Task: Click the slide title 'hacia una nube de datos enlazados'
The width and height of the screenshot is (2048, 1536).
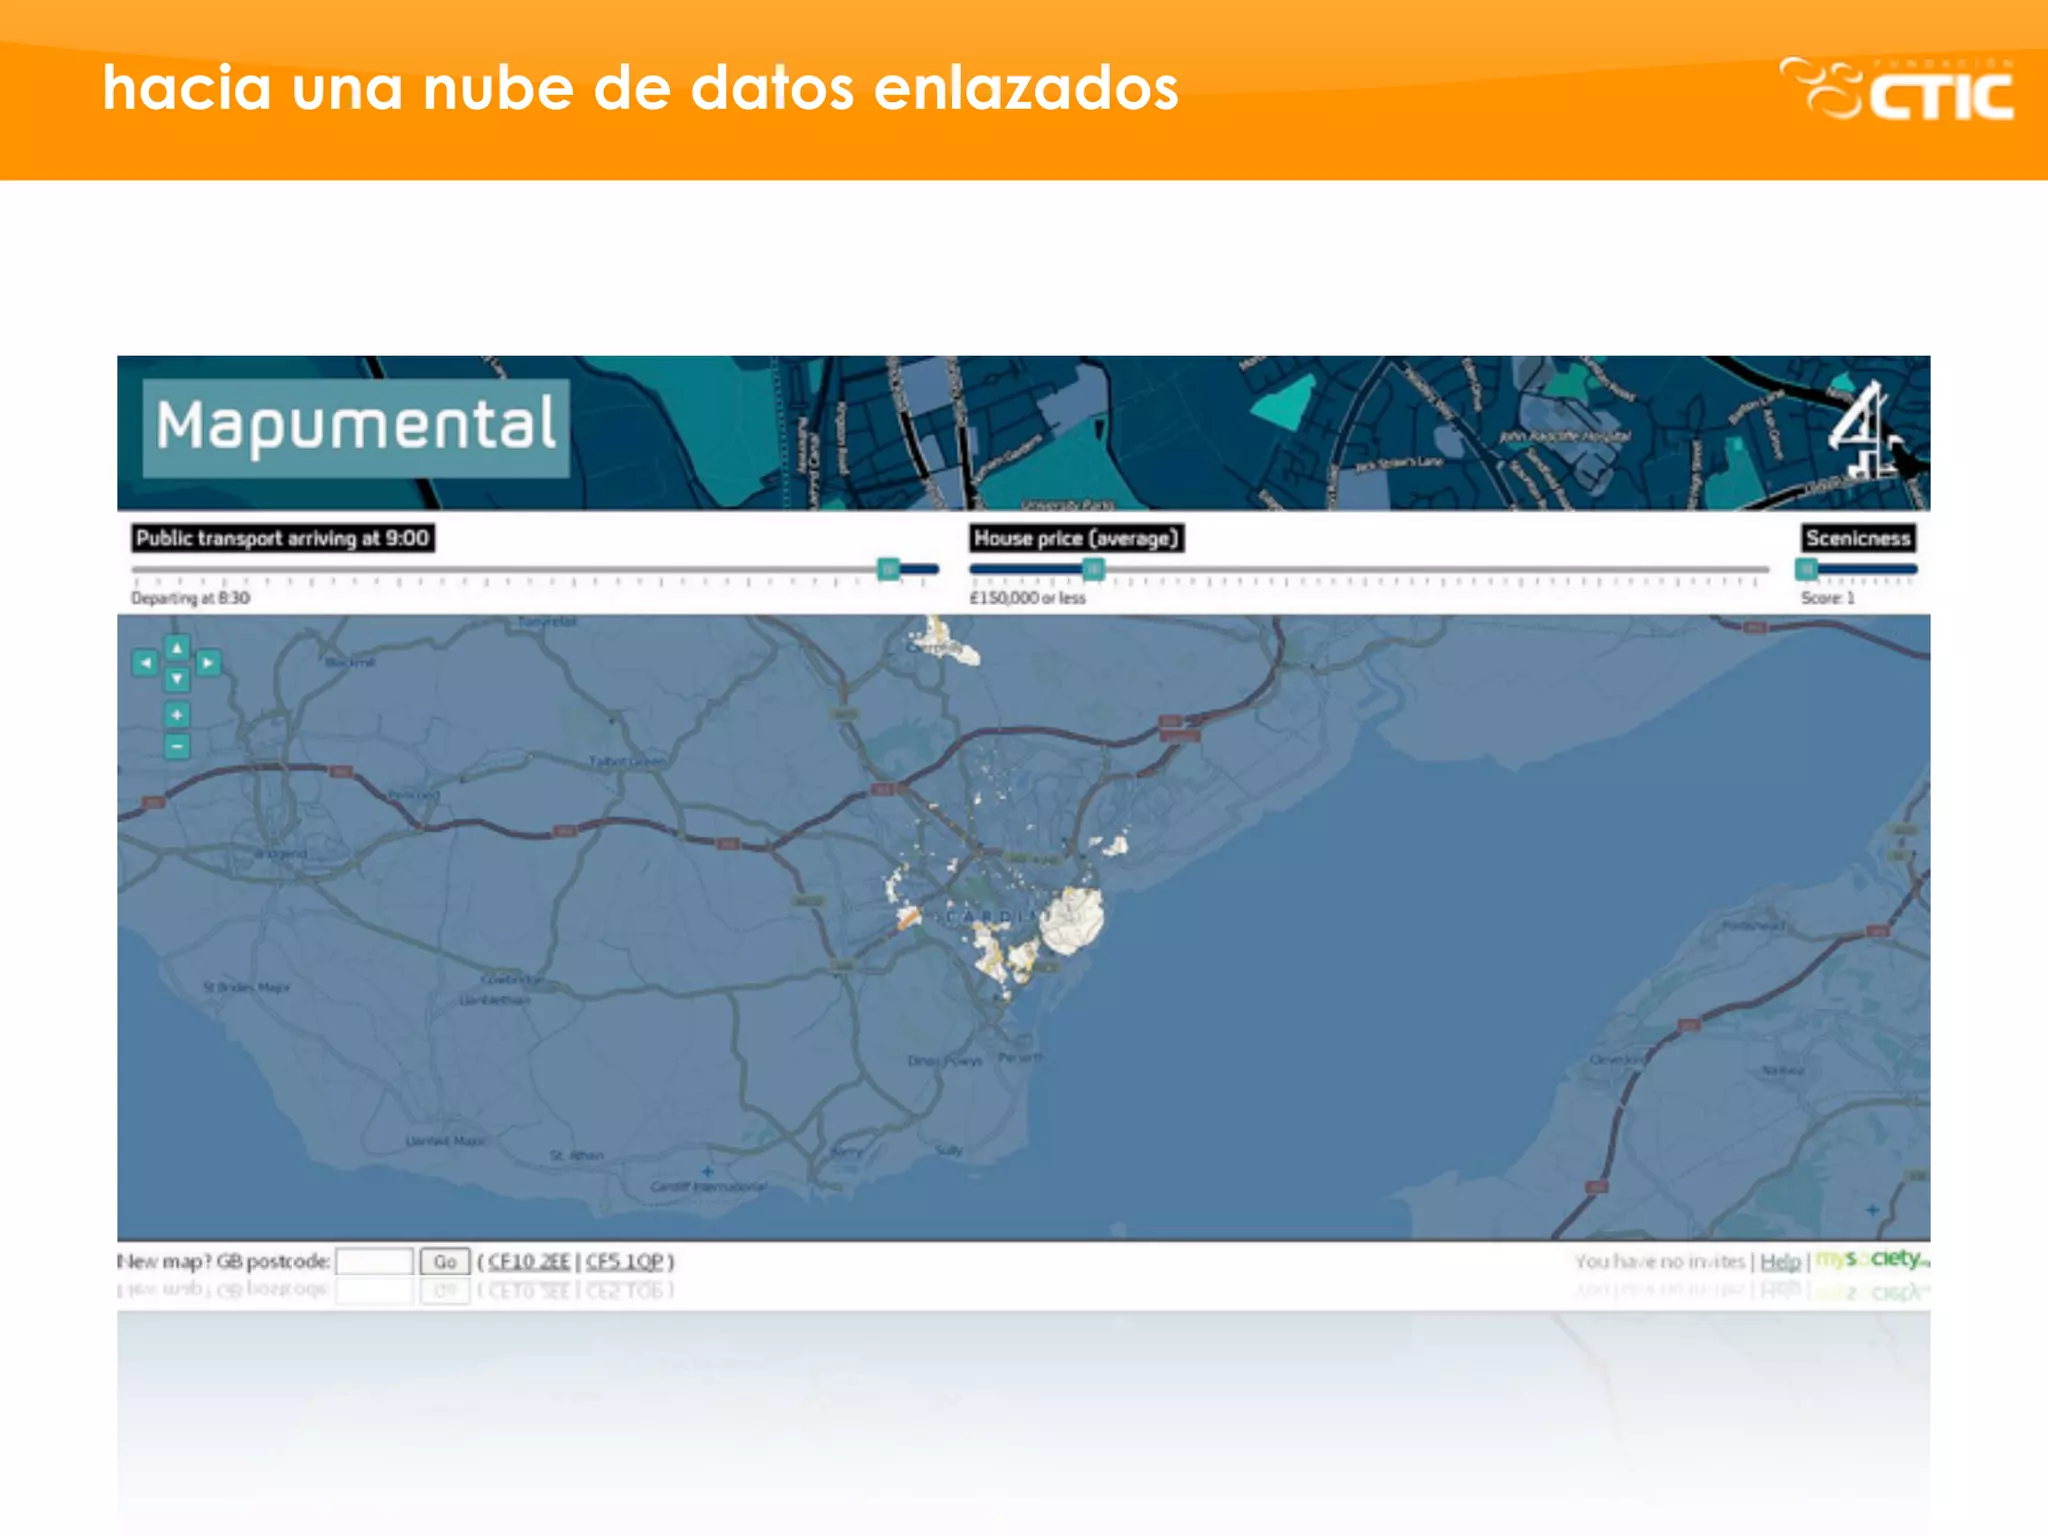Action: point(640,88)
